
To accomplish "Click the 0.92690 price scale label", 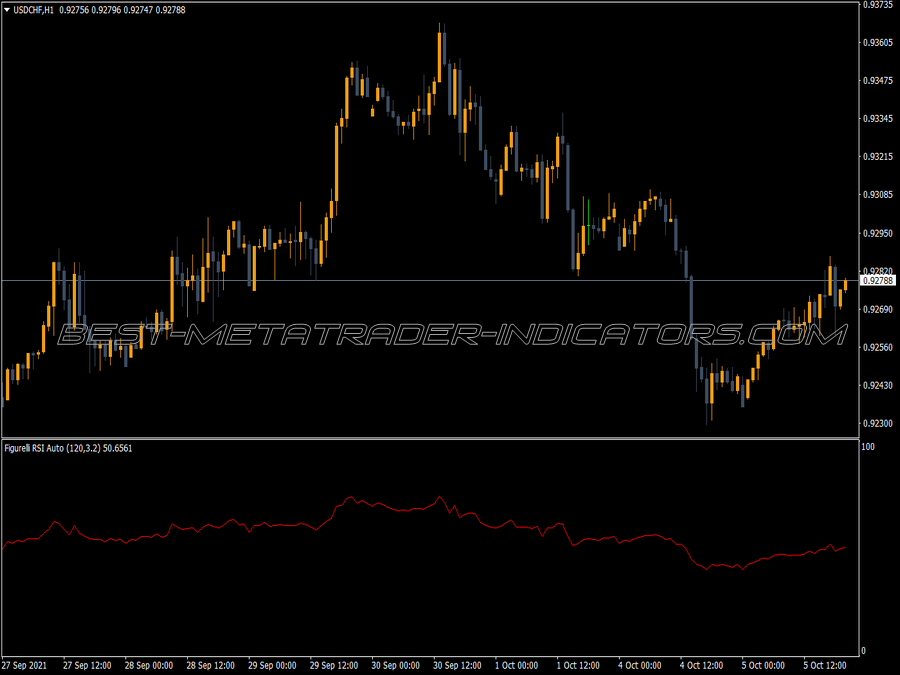I will tap(878, 309).
